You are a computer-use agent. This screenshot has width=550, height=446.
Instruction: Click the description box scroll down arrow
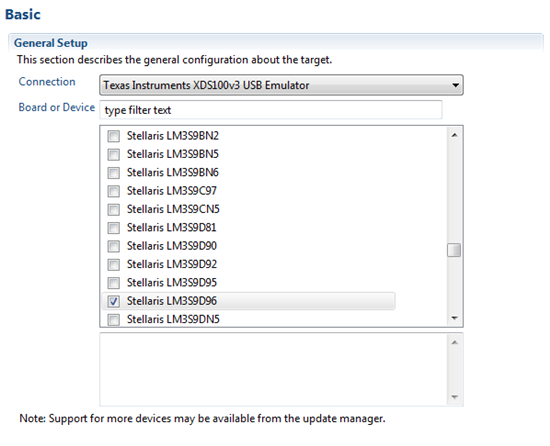(455, 397)
